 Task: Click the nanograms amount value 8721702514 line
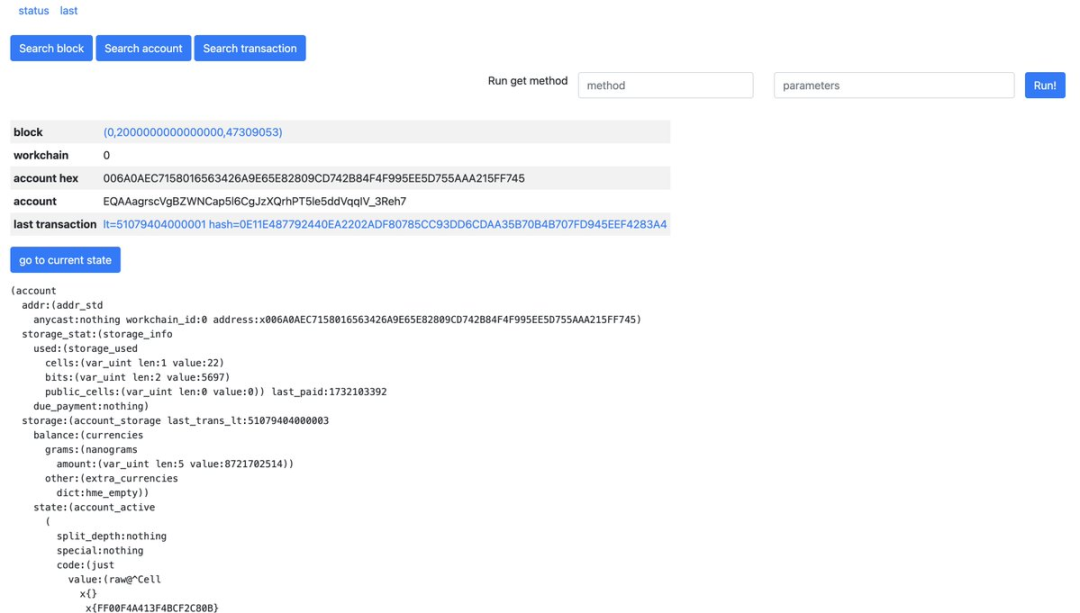click(175, 464)
